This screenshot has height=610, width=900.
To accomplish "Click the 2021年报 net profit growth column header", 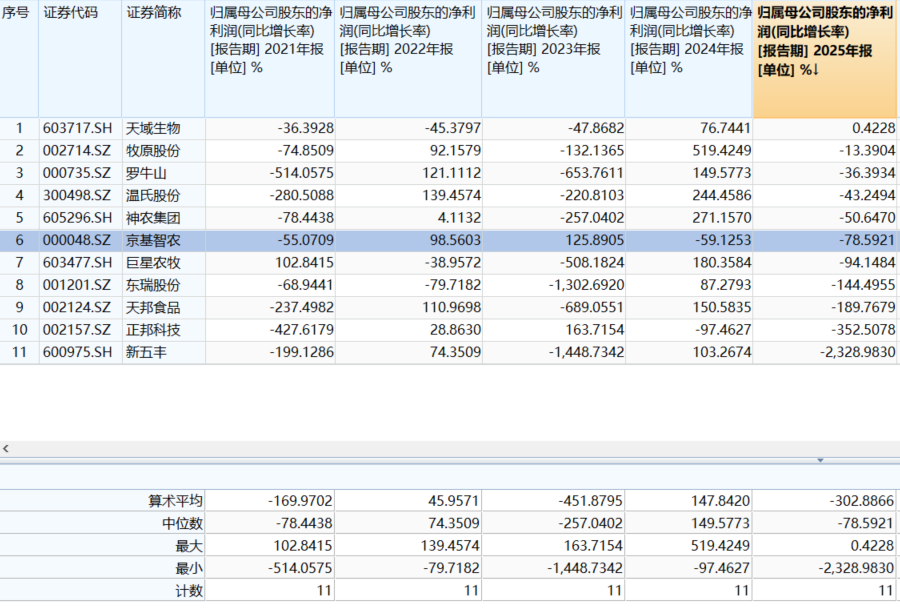I will (270, 59).
